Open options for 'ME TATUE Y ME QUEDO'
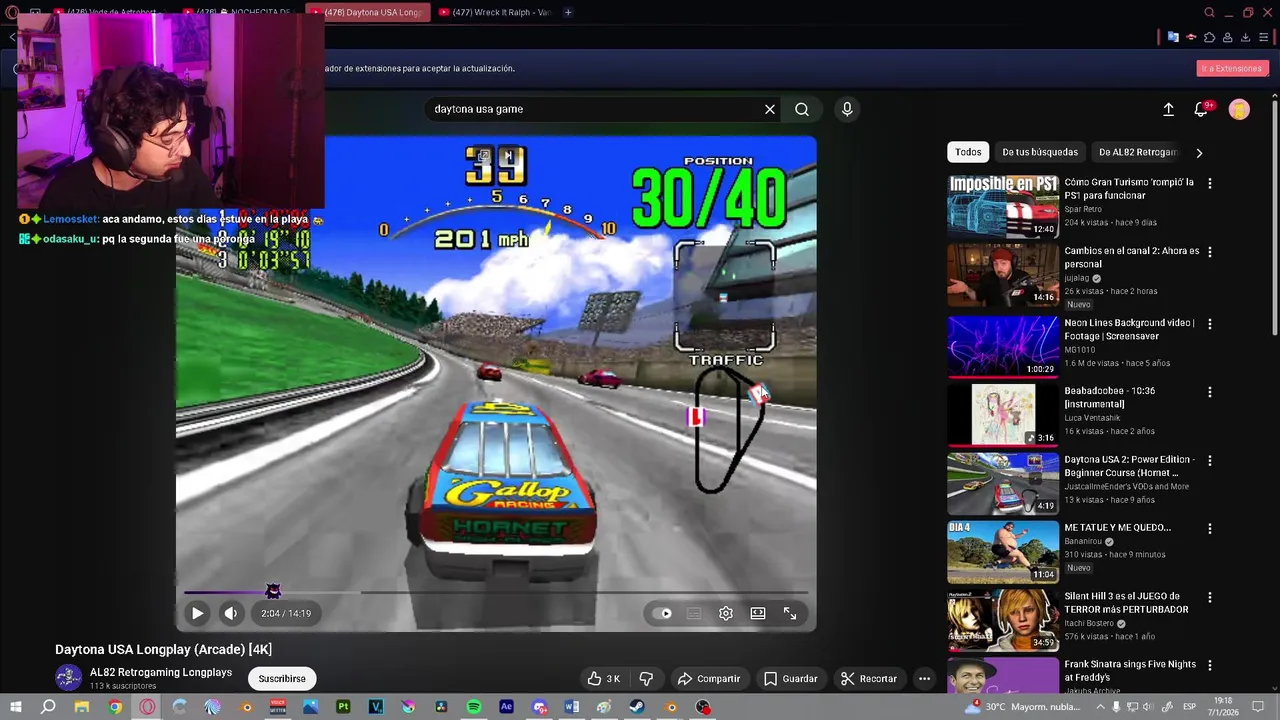This screenshot has height=720, width=1280. (1210, 528)
